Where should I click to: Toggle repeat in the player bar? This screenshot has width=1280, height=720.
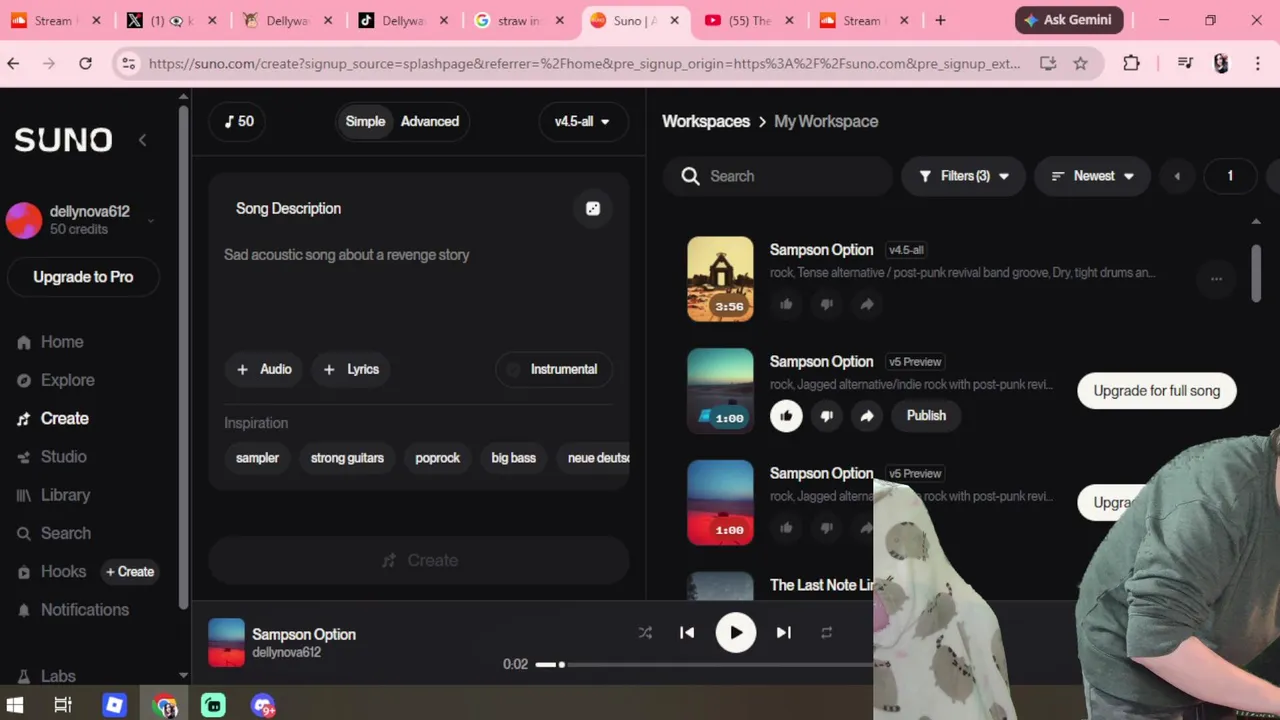(x=826, y=633)
